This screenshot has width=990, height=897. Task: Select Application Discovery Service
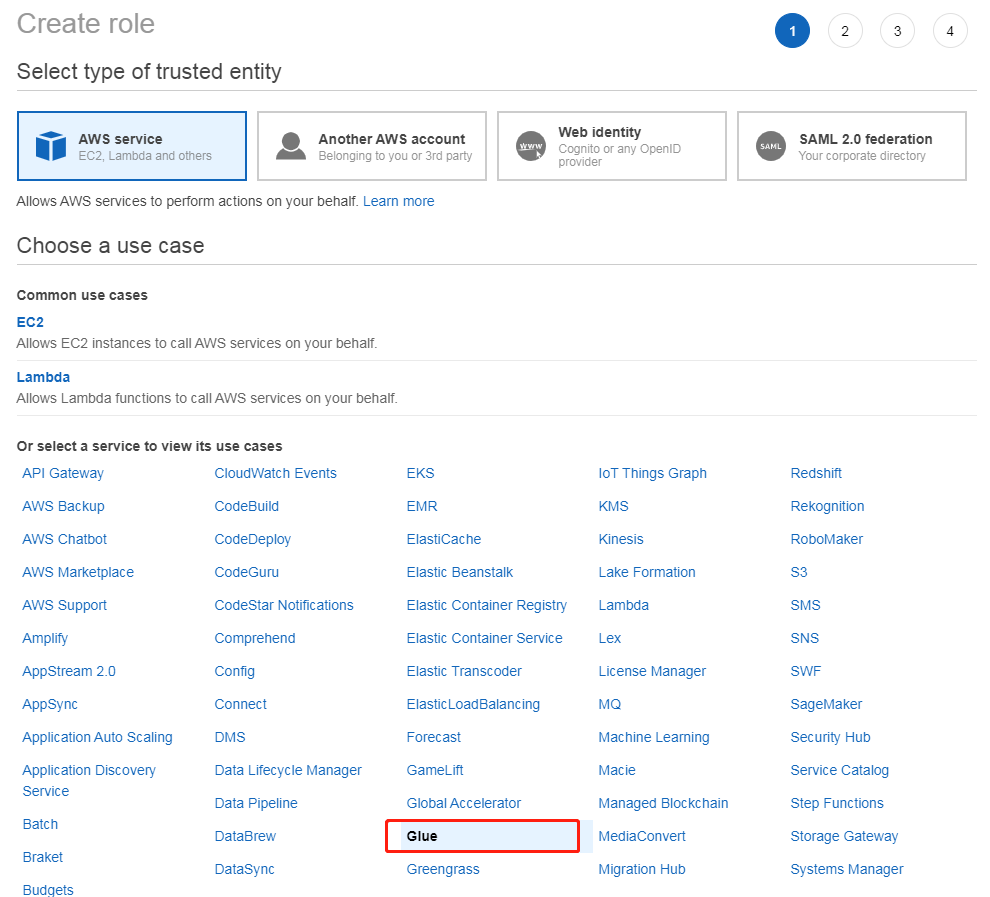point(89,780)
